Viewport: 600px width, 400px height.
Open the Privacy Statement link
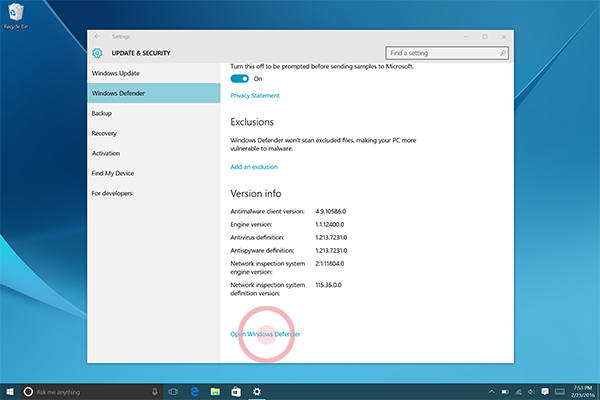(x=255, y=95)
